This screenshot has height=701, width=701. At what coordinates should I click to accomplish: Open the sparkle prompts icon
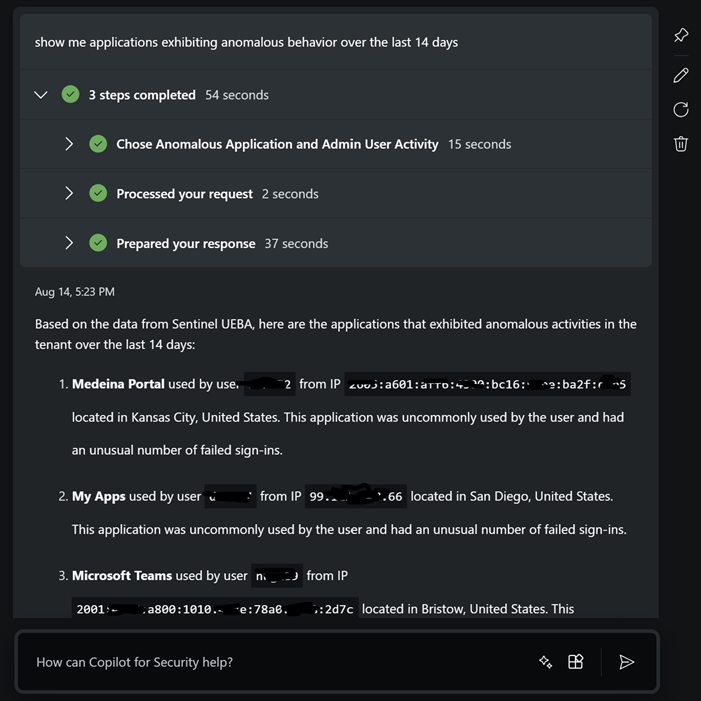pos(545,662)
